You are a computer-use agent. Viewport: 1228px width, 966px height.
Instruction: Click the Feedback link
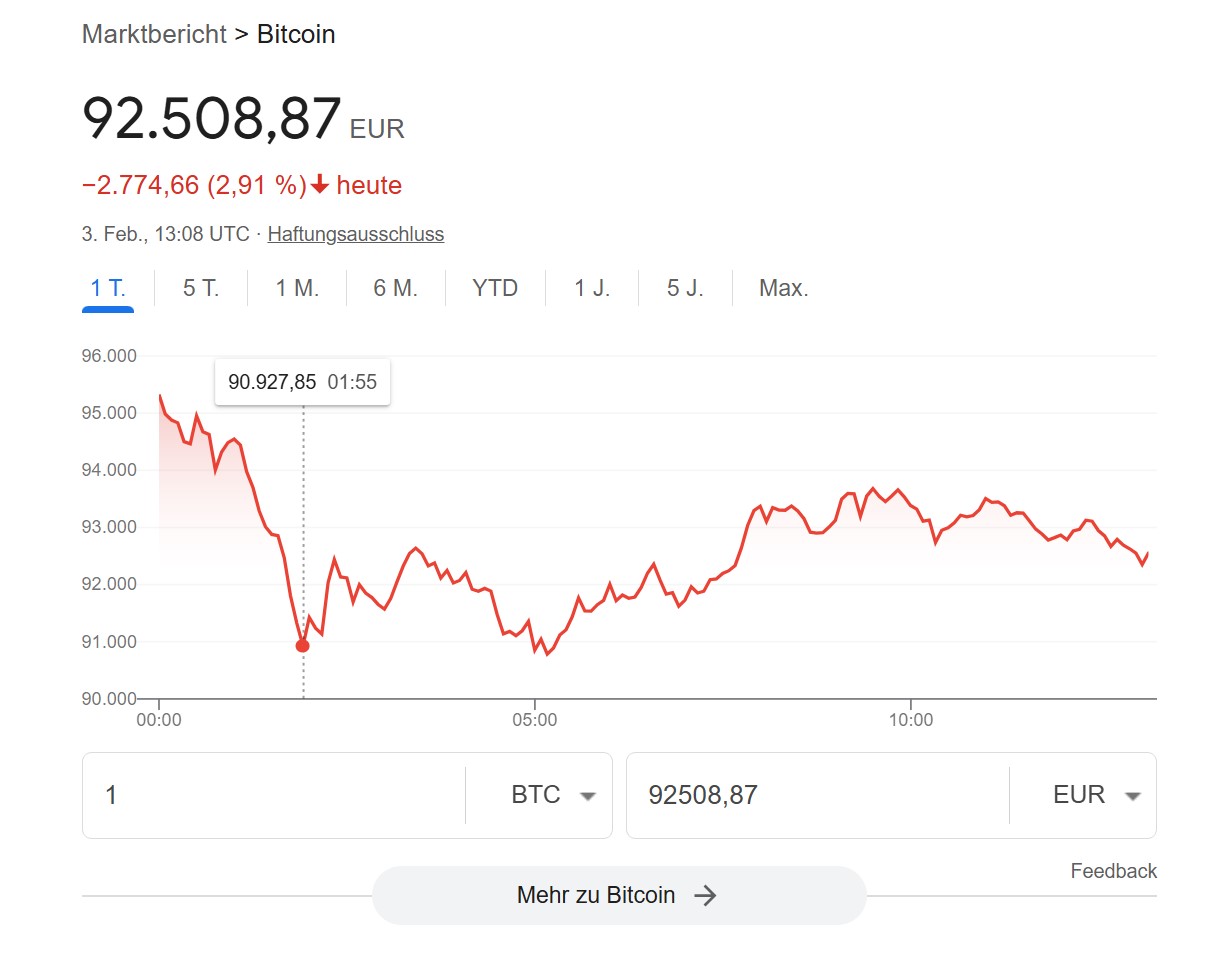pos(1113,871)
